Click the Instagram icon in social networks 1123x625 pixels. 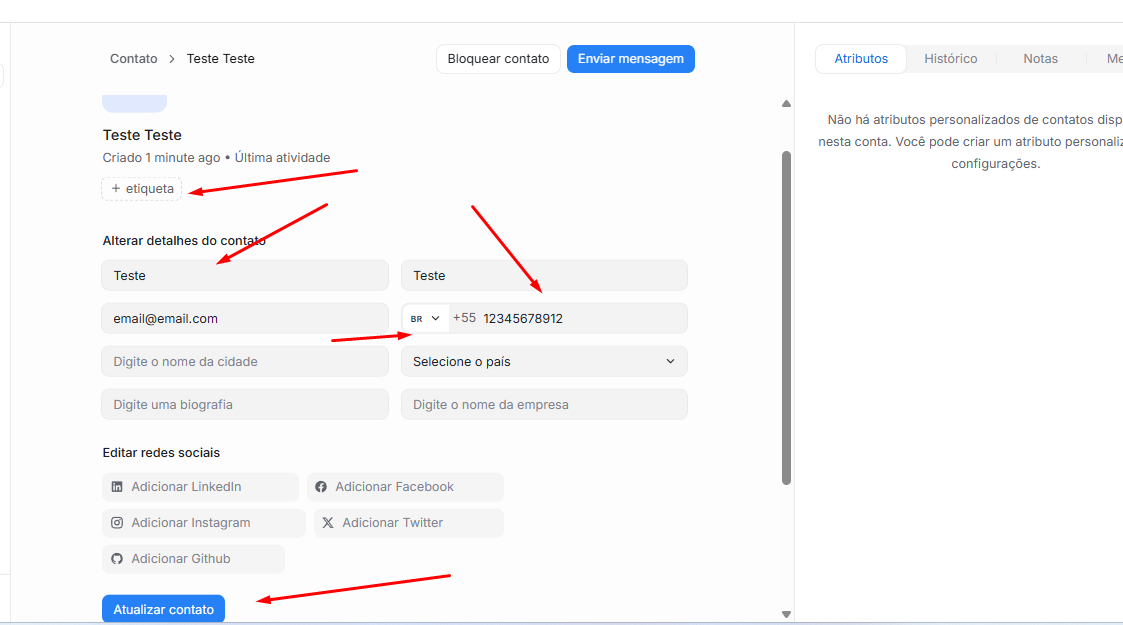(x=117, y=523)
